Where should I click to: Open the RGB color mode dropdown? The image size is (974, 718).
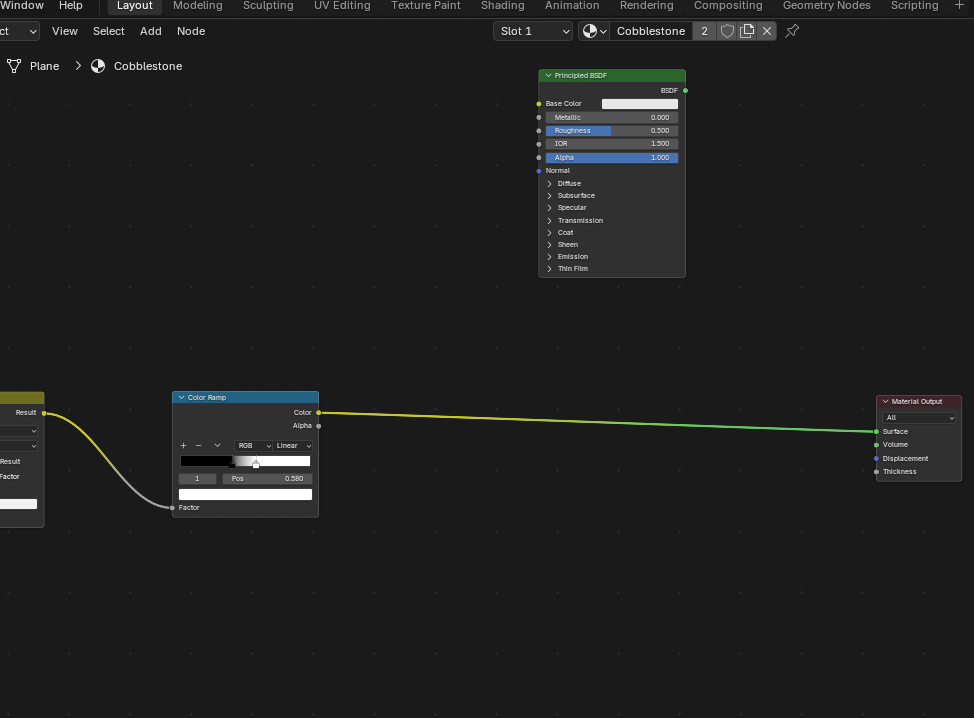tap(253, 446)
